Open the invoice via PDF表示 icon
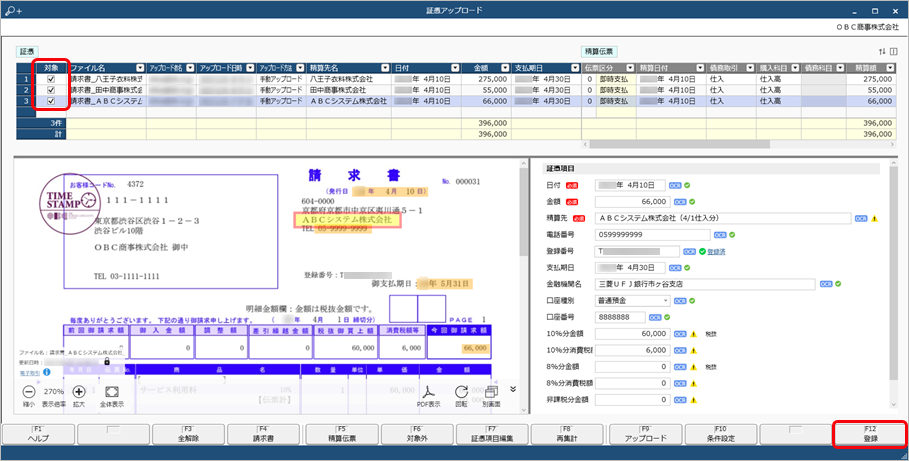Viewport: 909px width, 461px height. pyautogui.click(x=429, y=392)
